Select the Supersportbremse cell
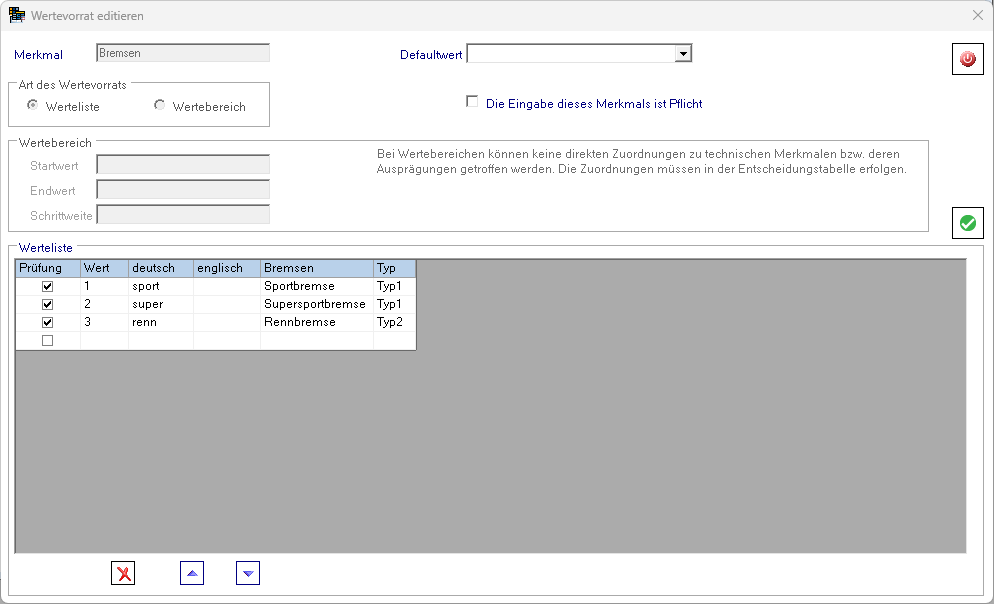 pyautogui.click(x=316, y=304)
